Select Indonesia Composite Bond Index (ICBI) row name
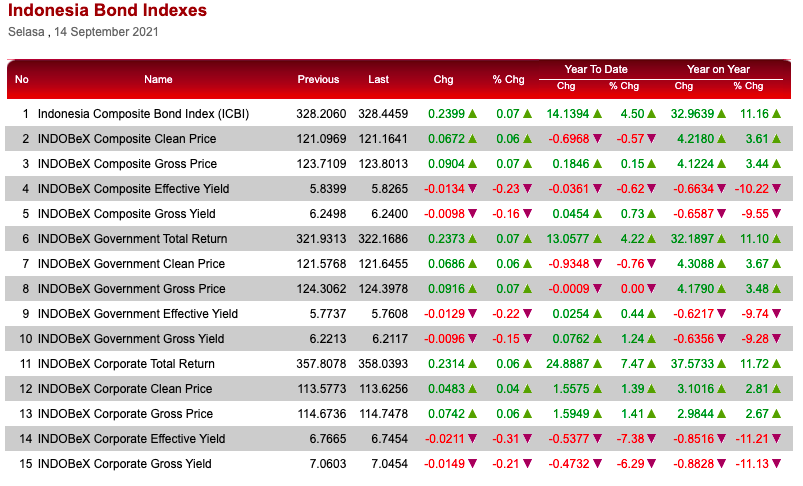This screenshot has width=803, height=486. click(143, 114)
